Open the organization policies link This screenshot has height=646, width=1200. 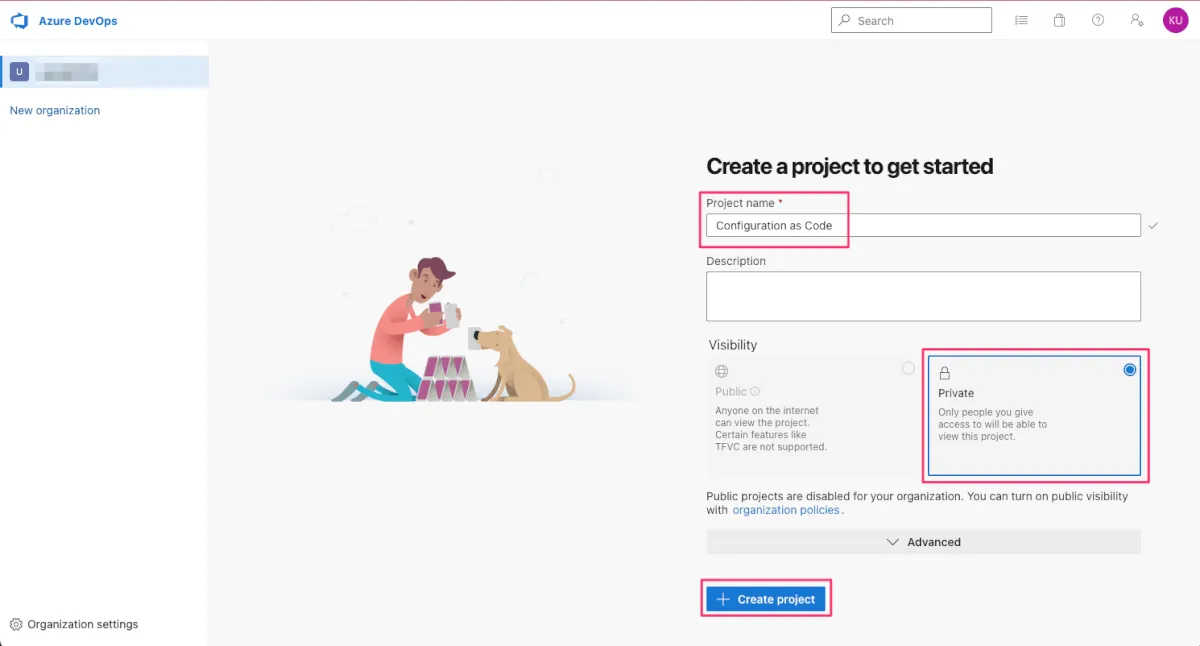pos(786,510)
